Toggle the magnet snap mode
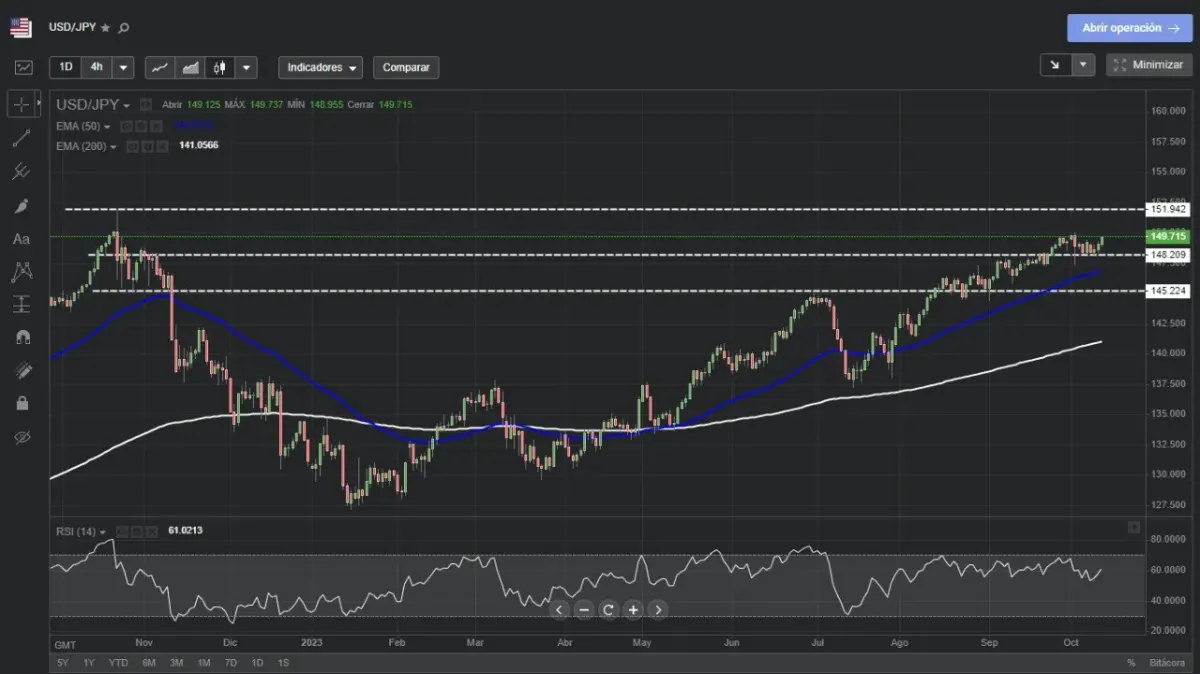 22,337
